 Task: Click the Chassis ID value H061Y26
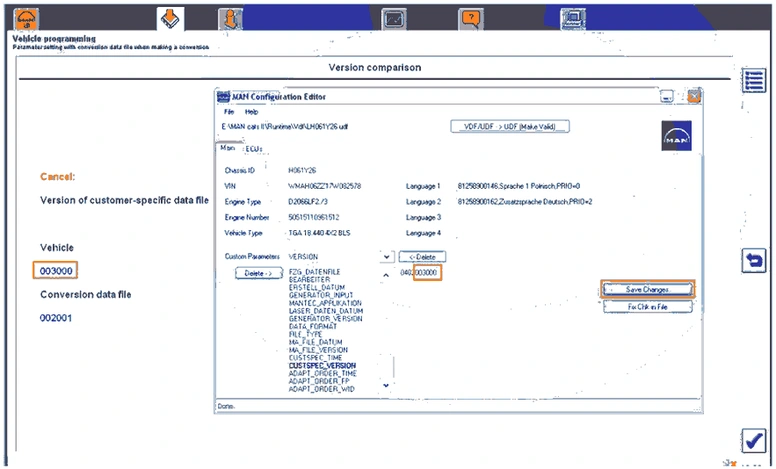click(302, 170)
